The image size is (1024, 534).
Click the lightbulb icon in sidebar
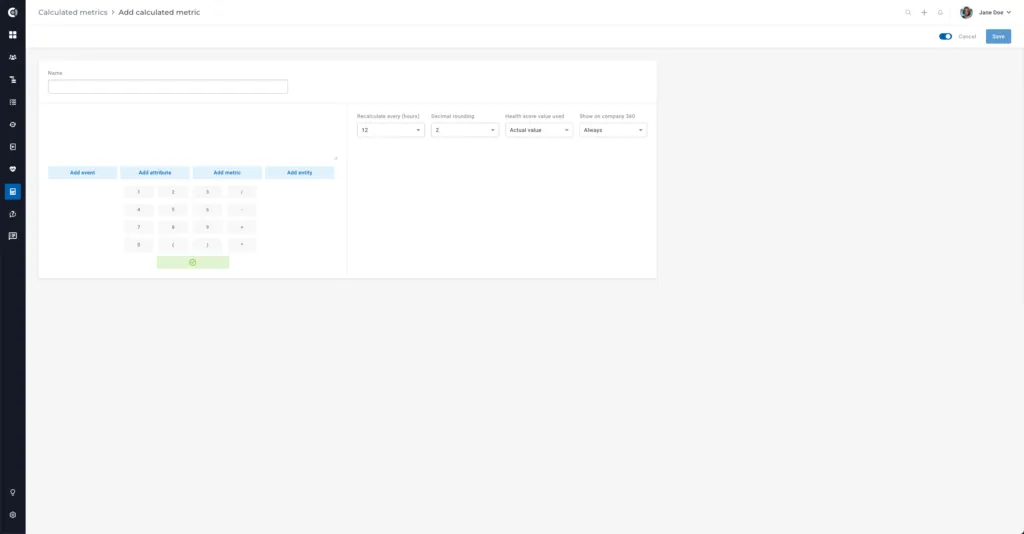click(12, 492)
